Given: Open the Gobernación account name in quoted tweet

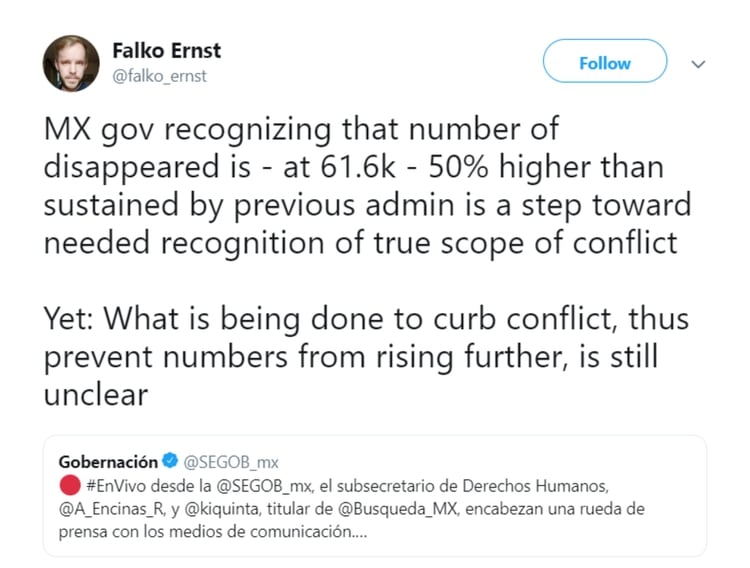Looking at the screenshot, I should 108,462.
